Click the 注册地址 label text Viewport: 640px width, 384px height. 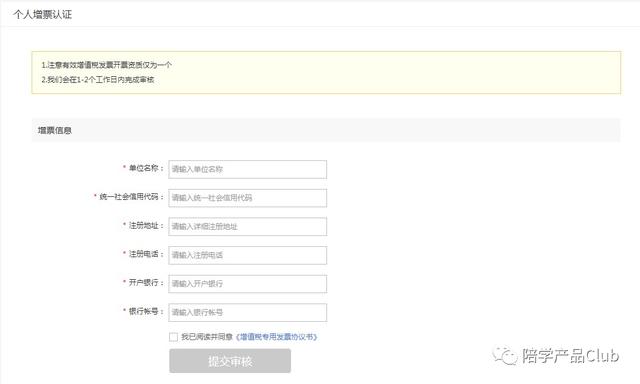pyautogui.click(x=143, y=225)
